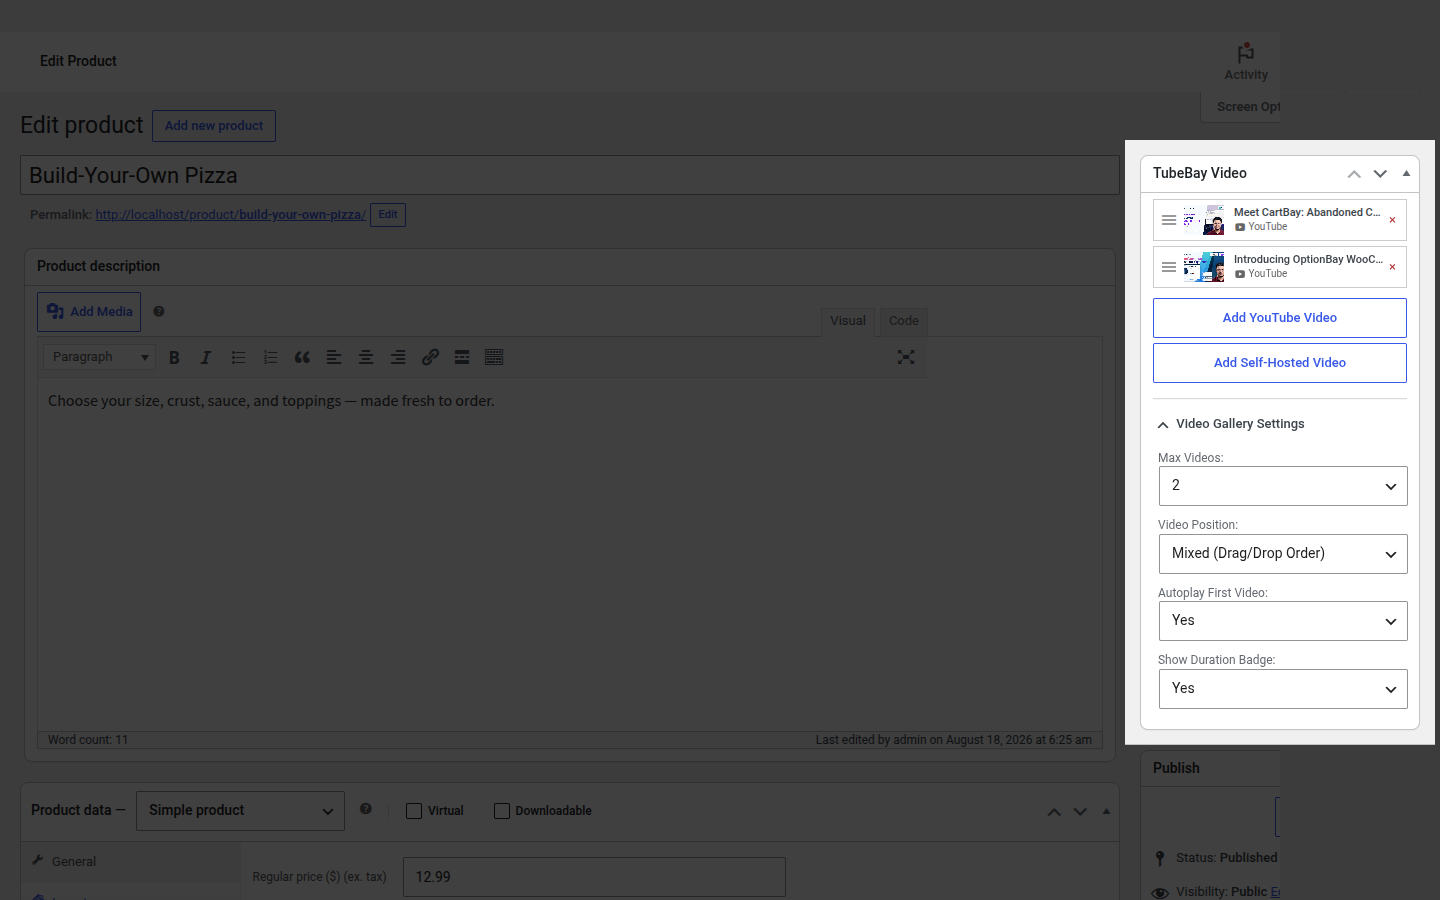
Task: Switch to the Code editor tab
Action: [904, 321]
